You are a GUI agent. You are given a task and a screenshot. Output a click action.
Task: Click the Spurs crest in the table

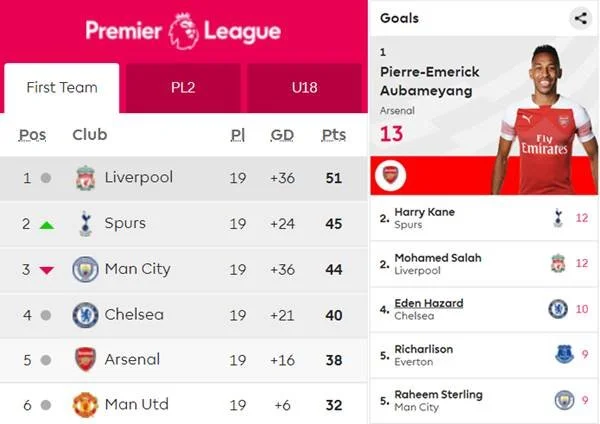85,223
